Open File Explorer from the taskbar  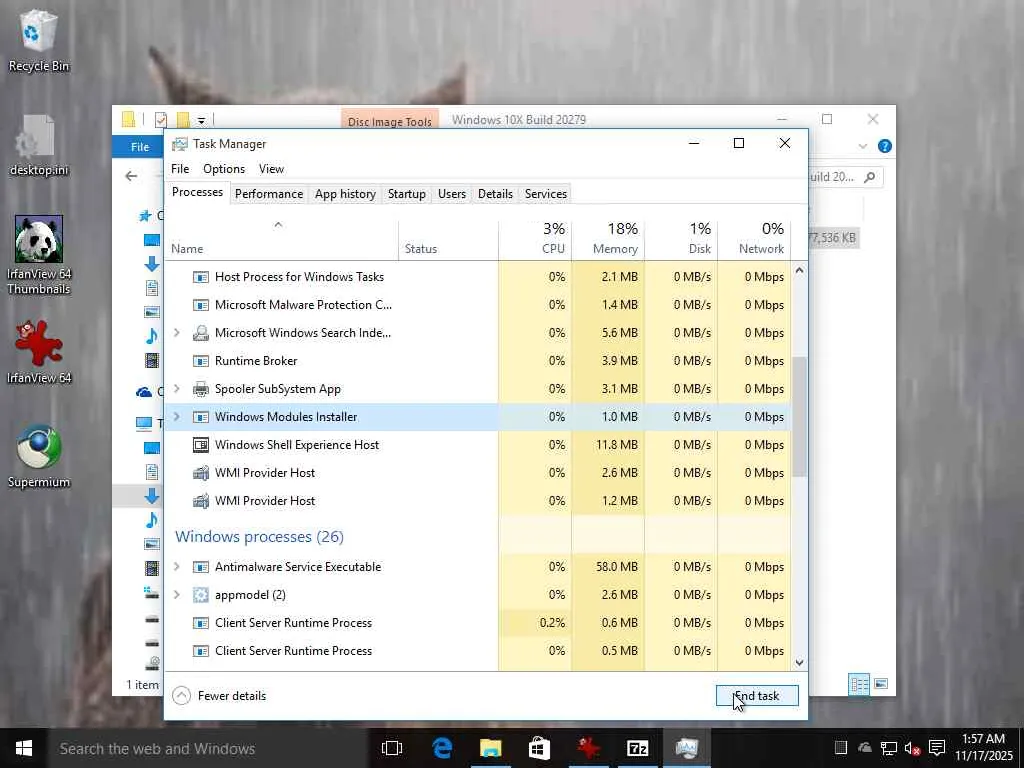pos(490,748)
